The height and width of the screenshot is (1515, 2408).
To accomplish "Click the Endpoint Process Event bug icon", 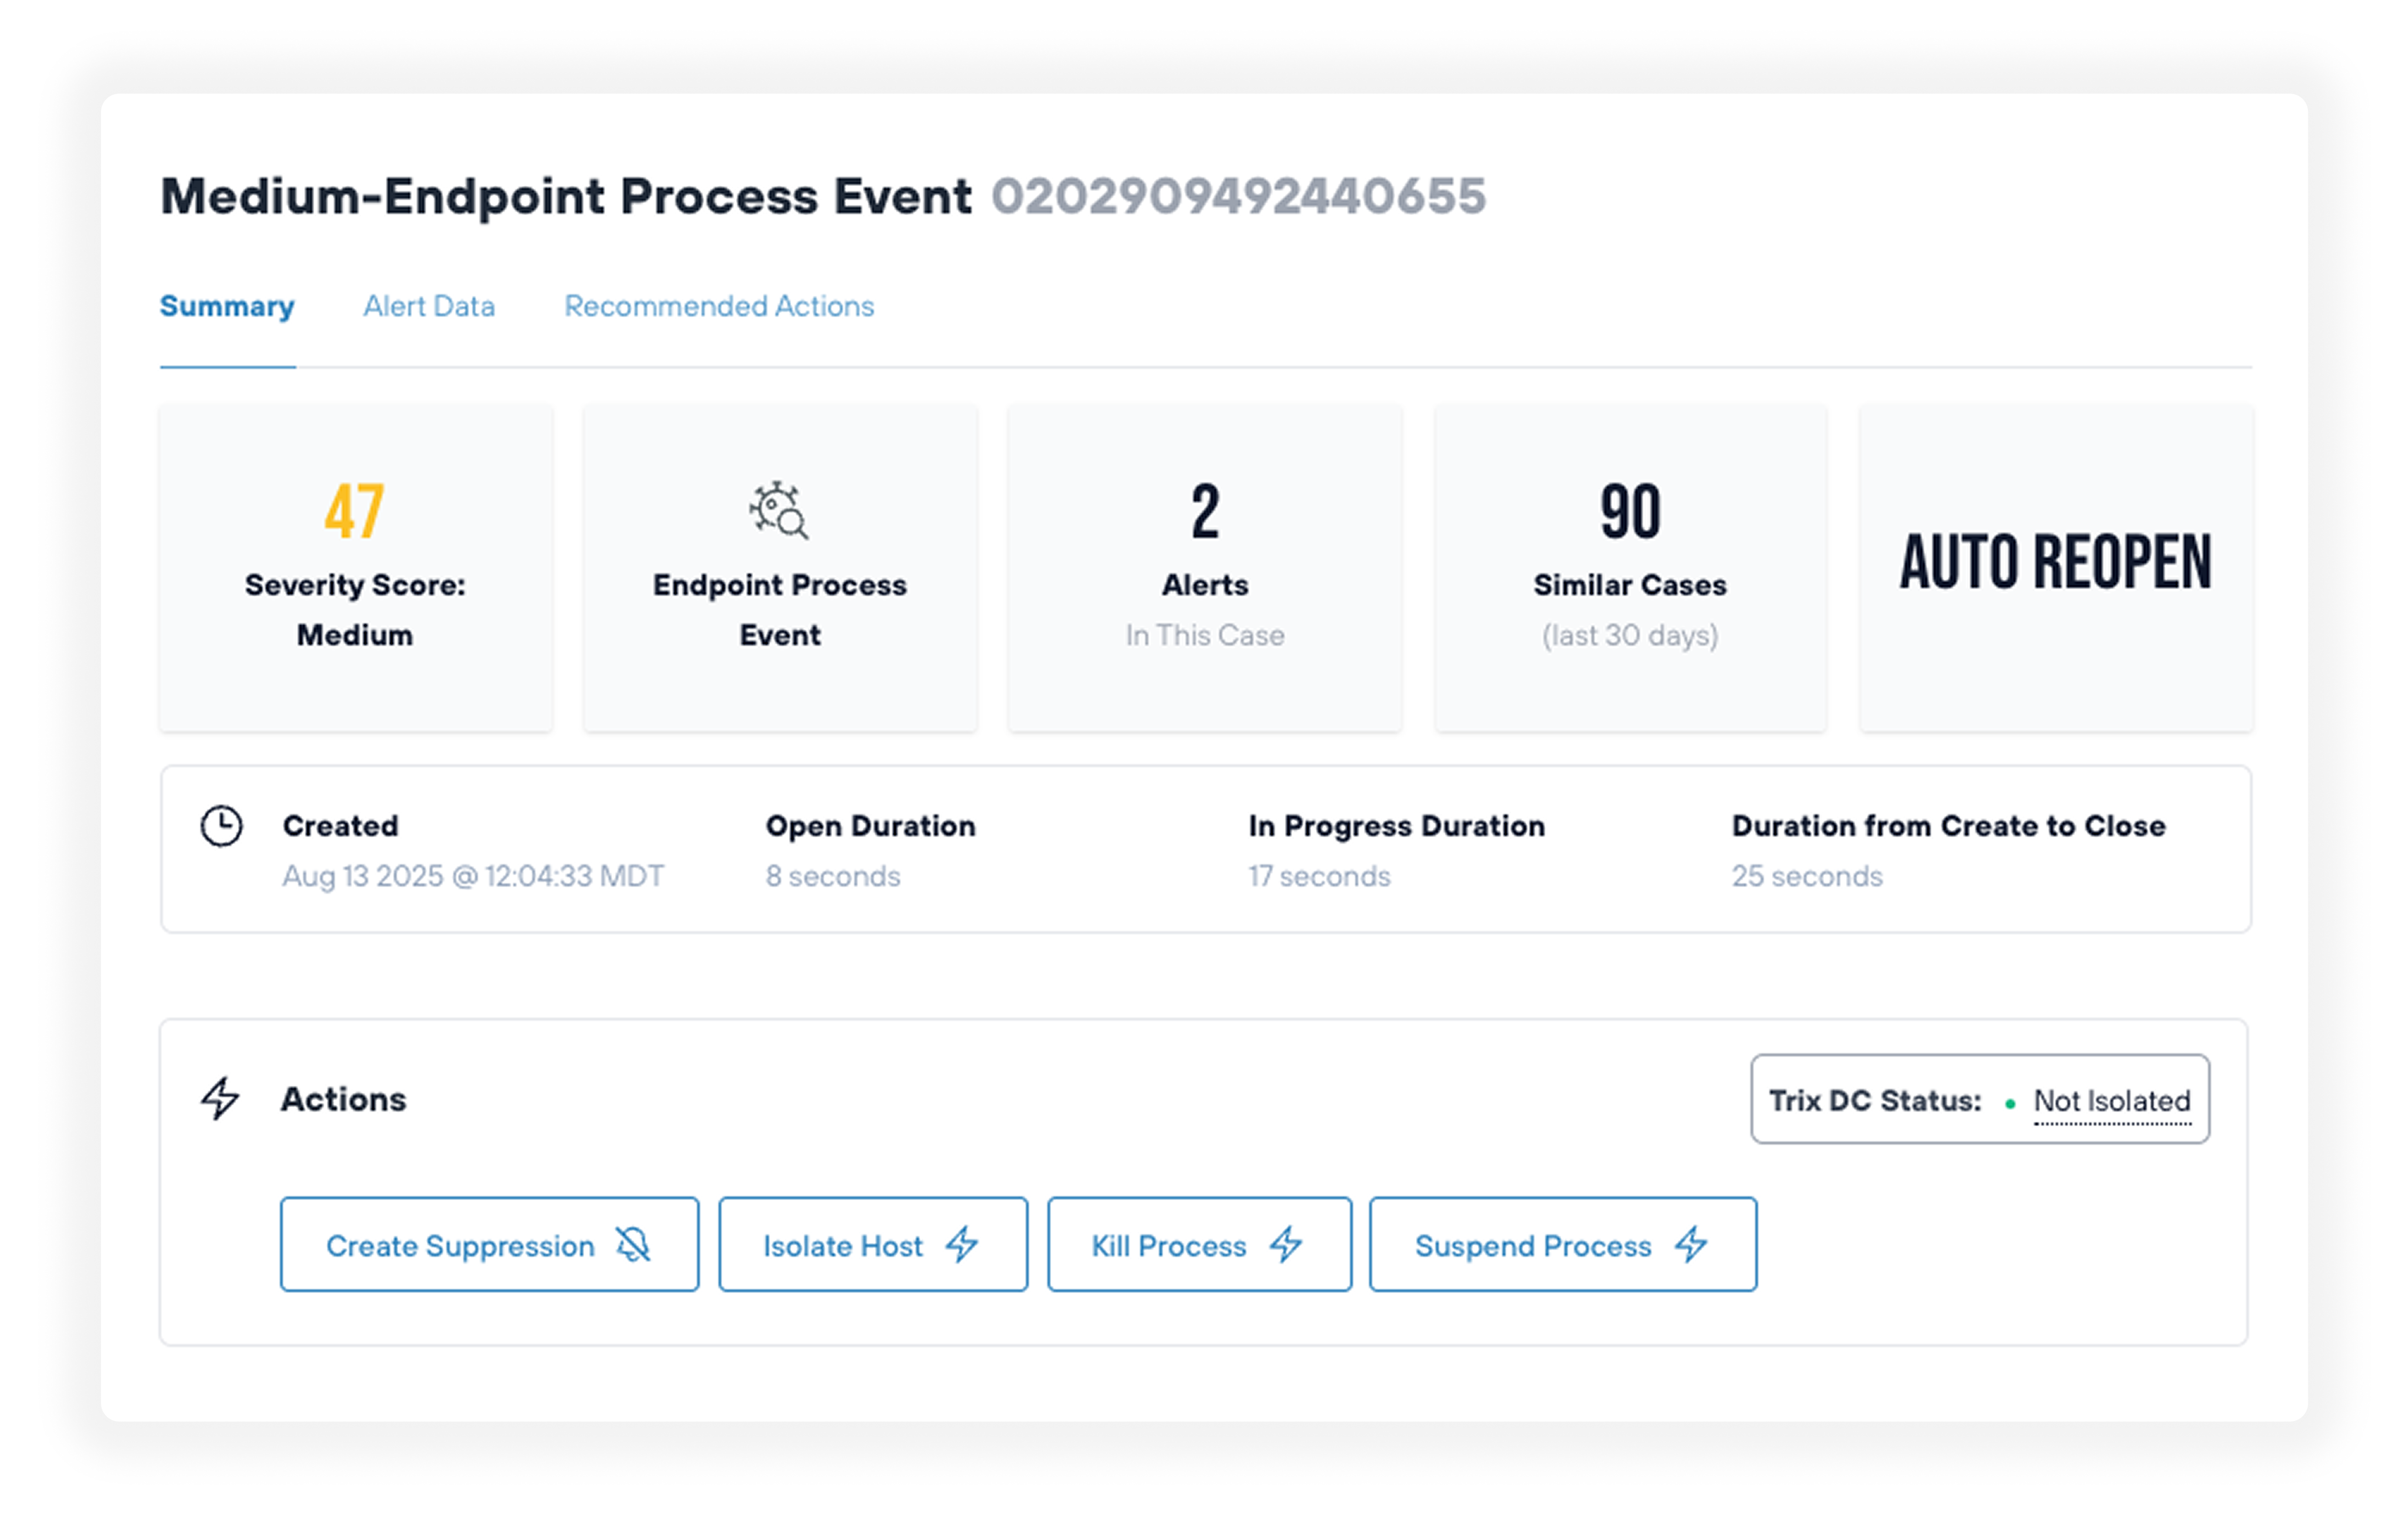I will click(x=779, y=511).
